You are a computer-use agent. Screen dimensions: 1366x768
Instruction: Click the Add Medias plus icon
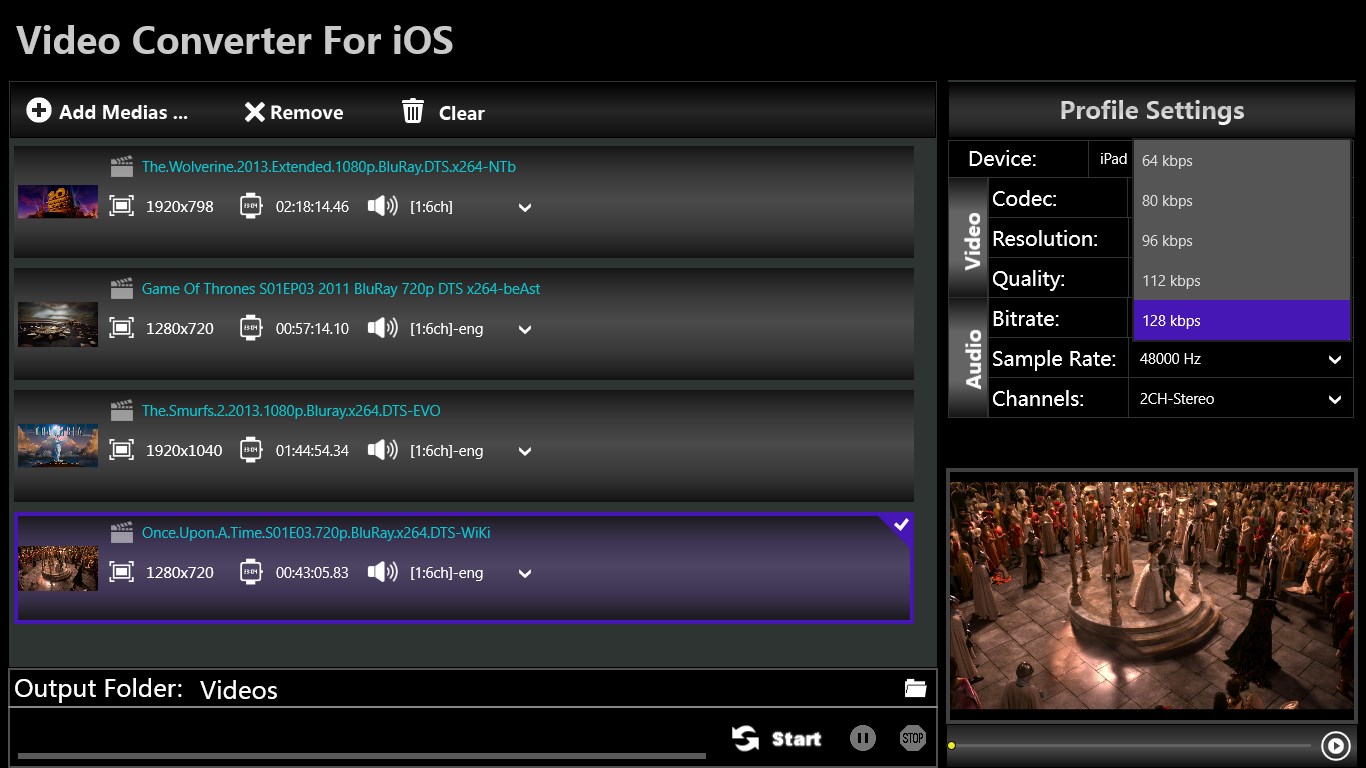[38, 111]
